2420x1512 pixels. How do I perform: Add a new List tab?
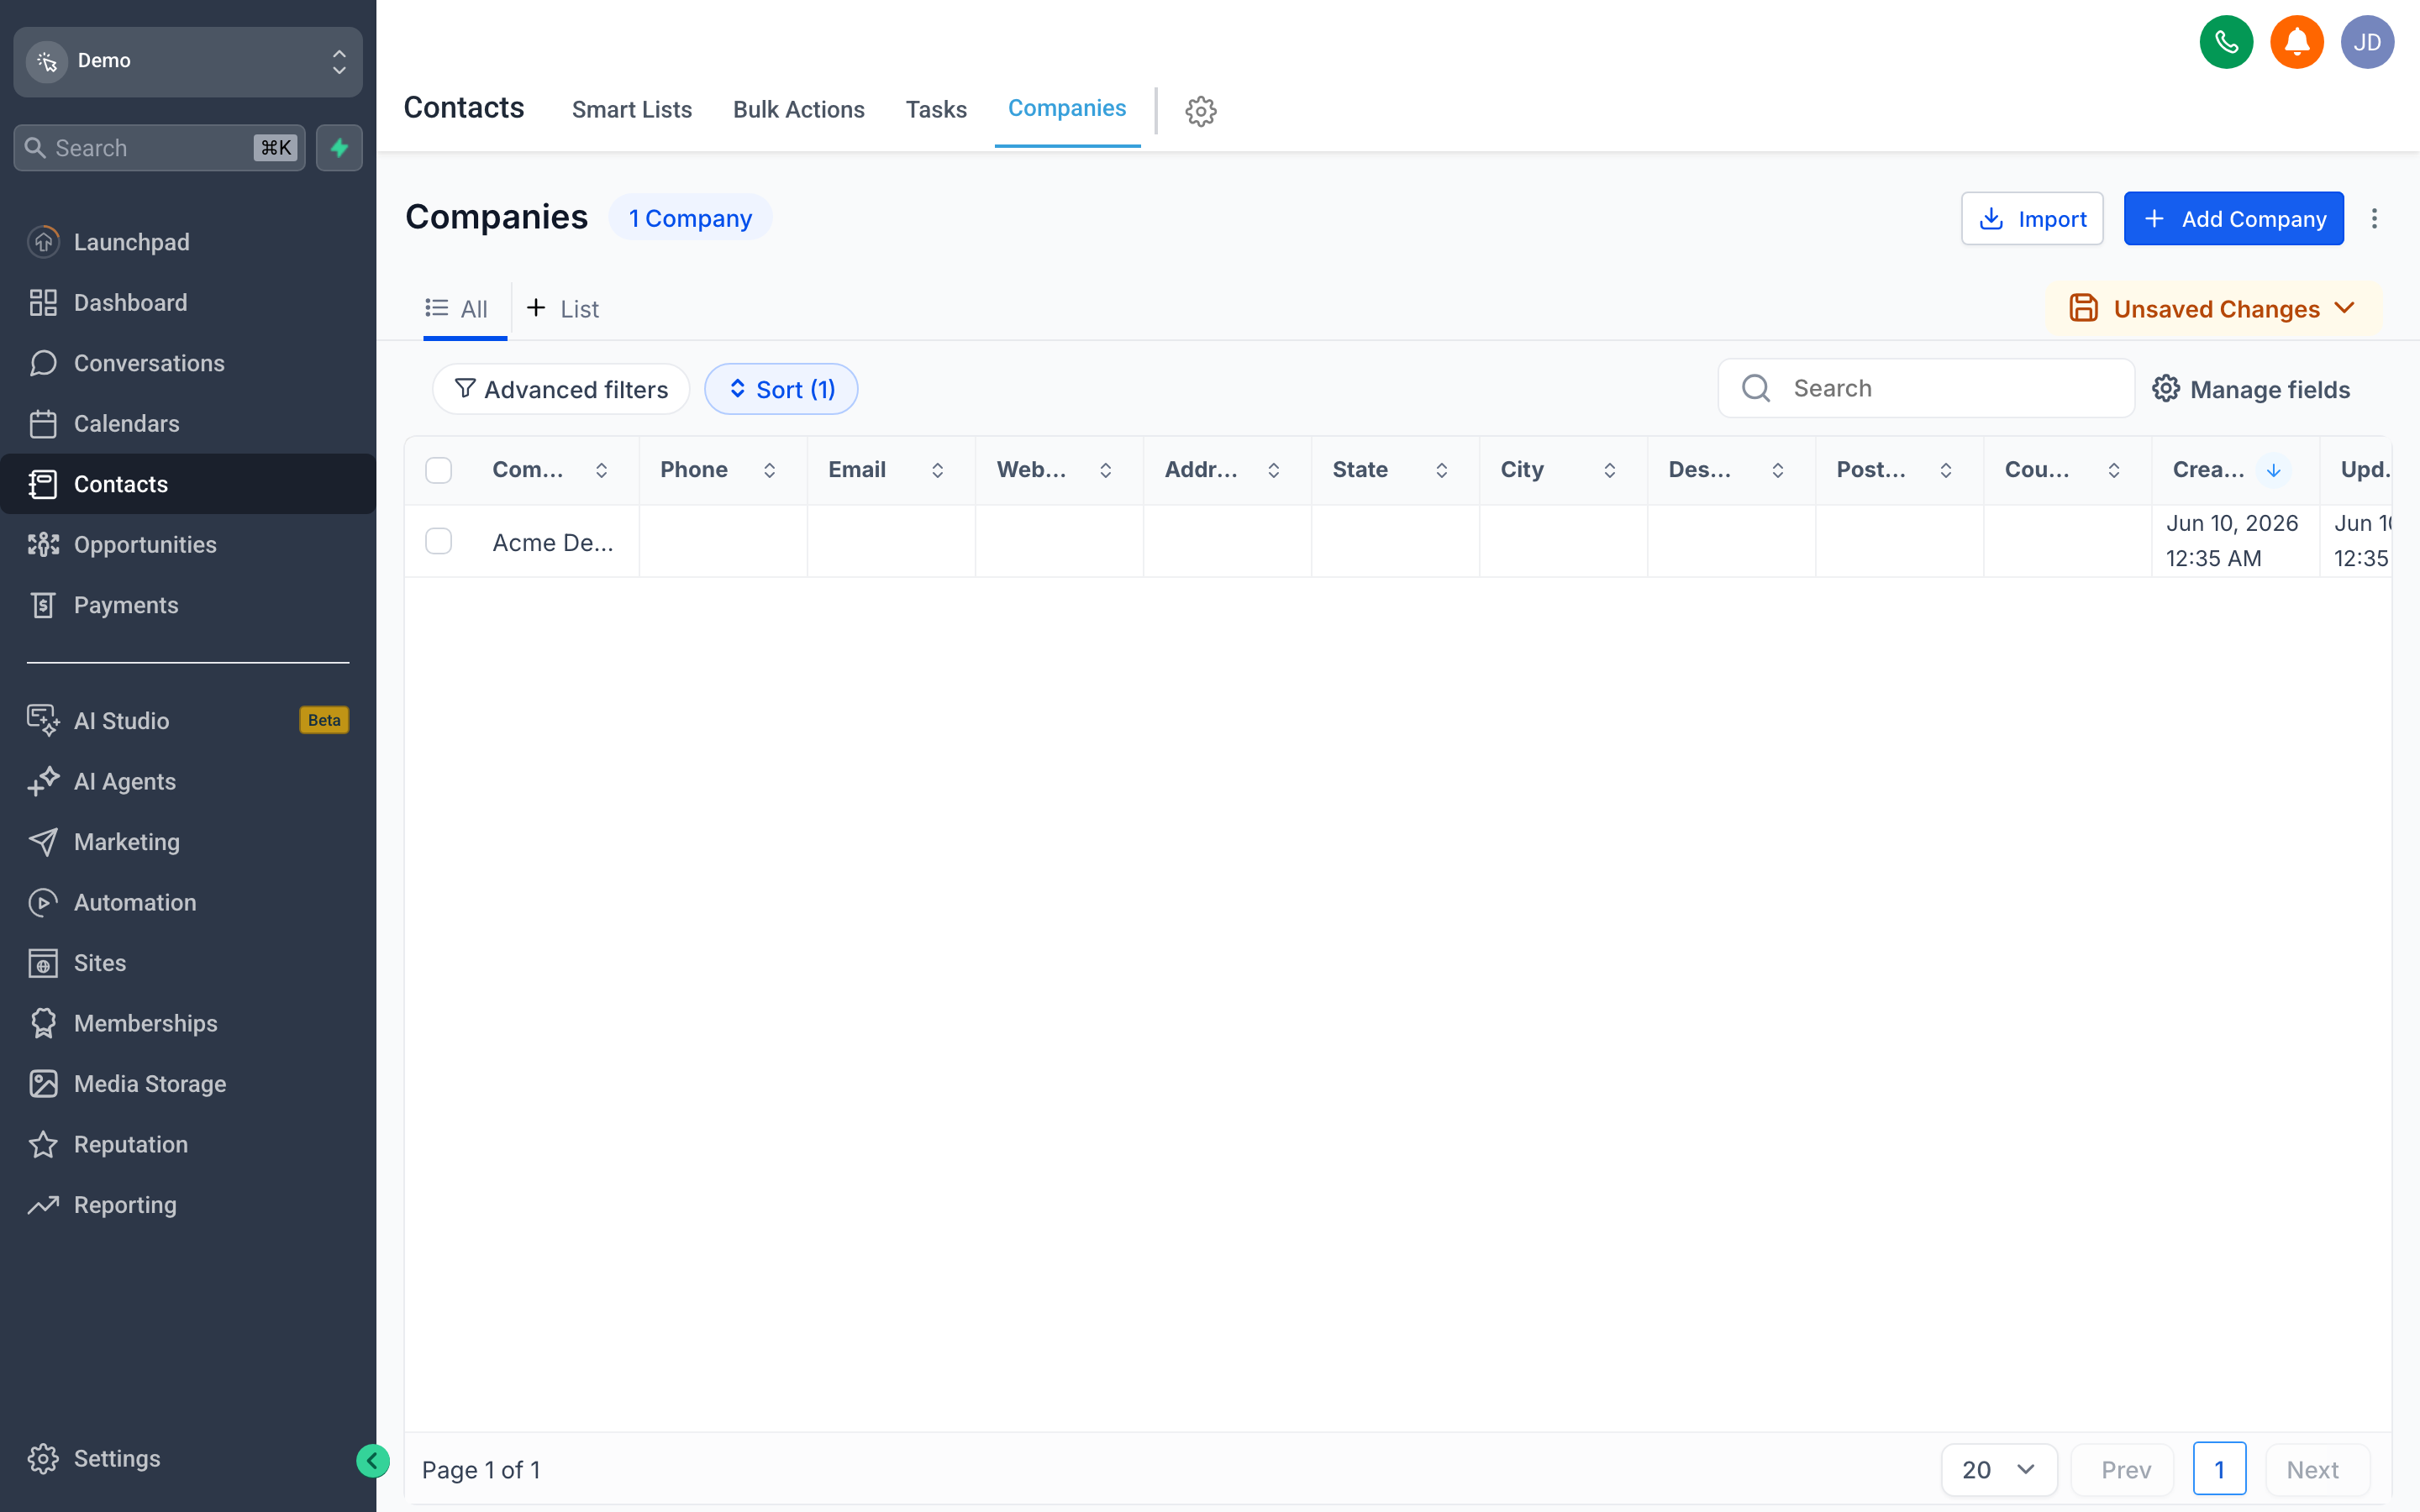(x=563, y=309)
